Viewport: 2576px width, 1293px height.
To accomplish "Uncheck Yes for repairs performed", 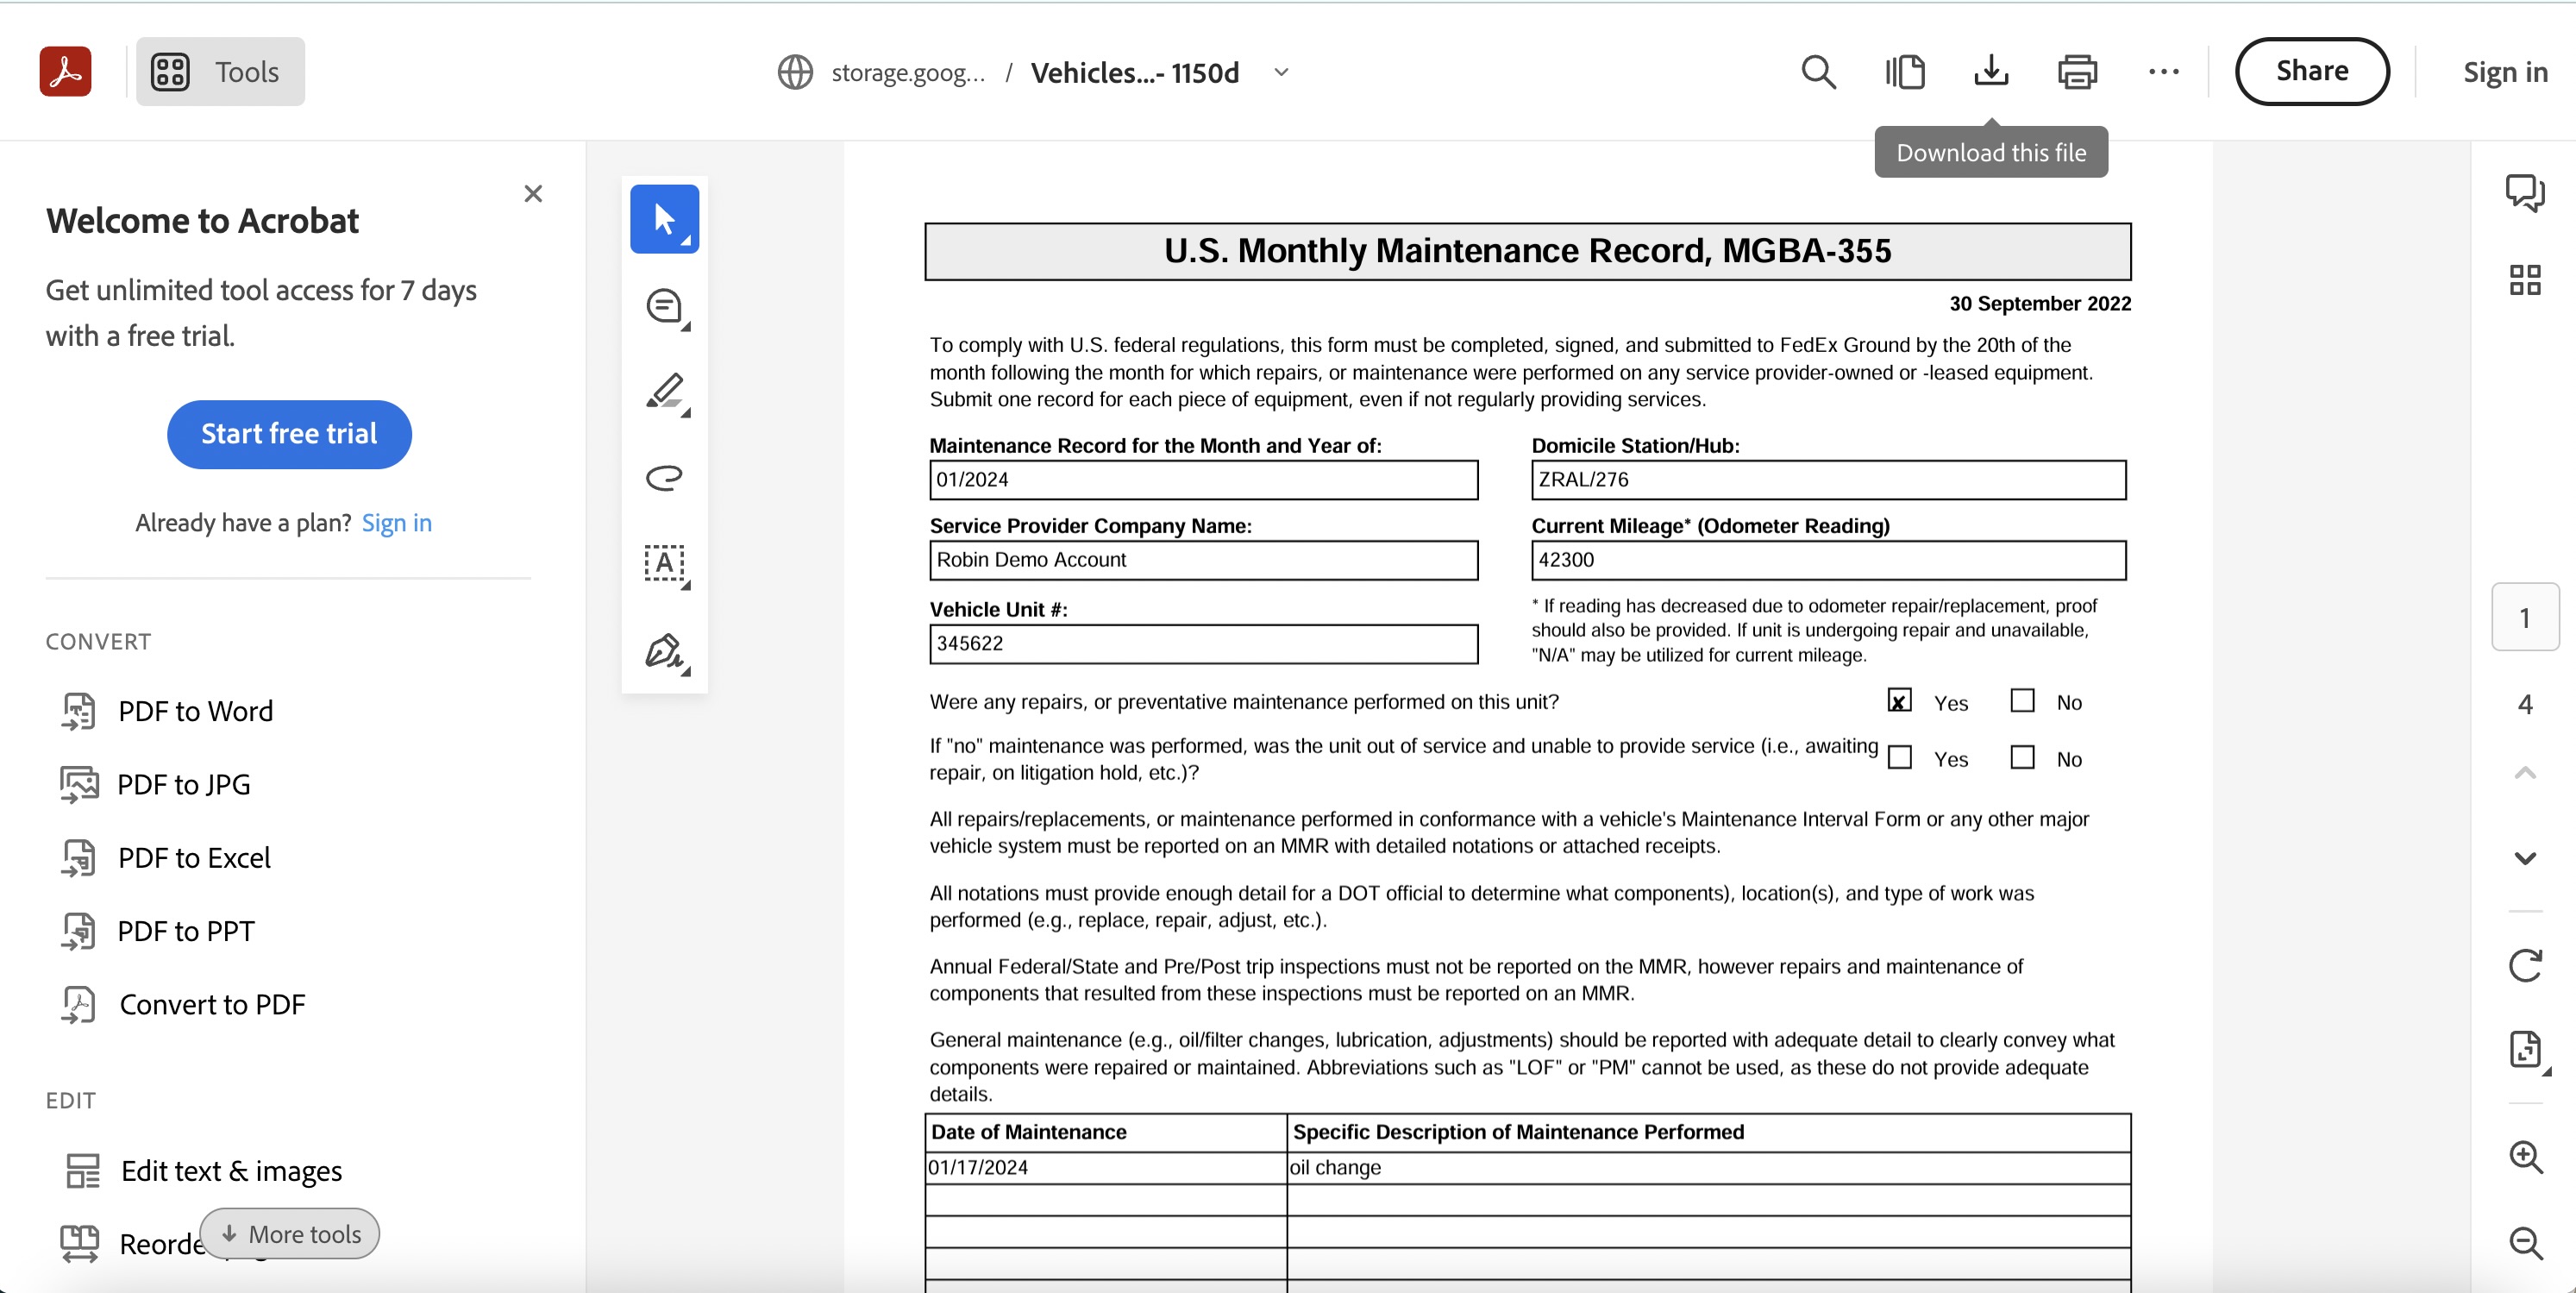I will (x=1899, y=701).
